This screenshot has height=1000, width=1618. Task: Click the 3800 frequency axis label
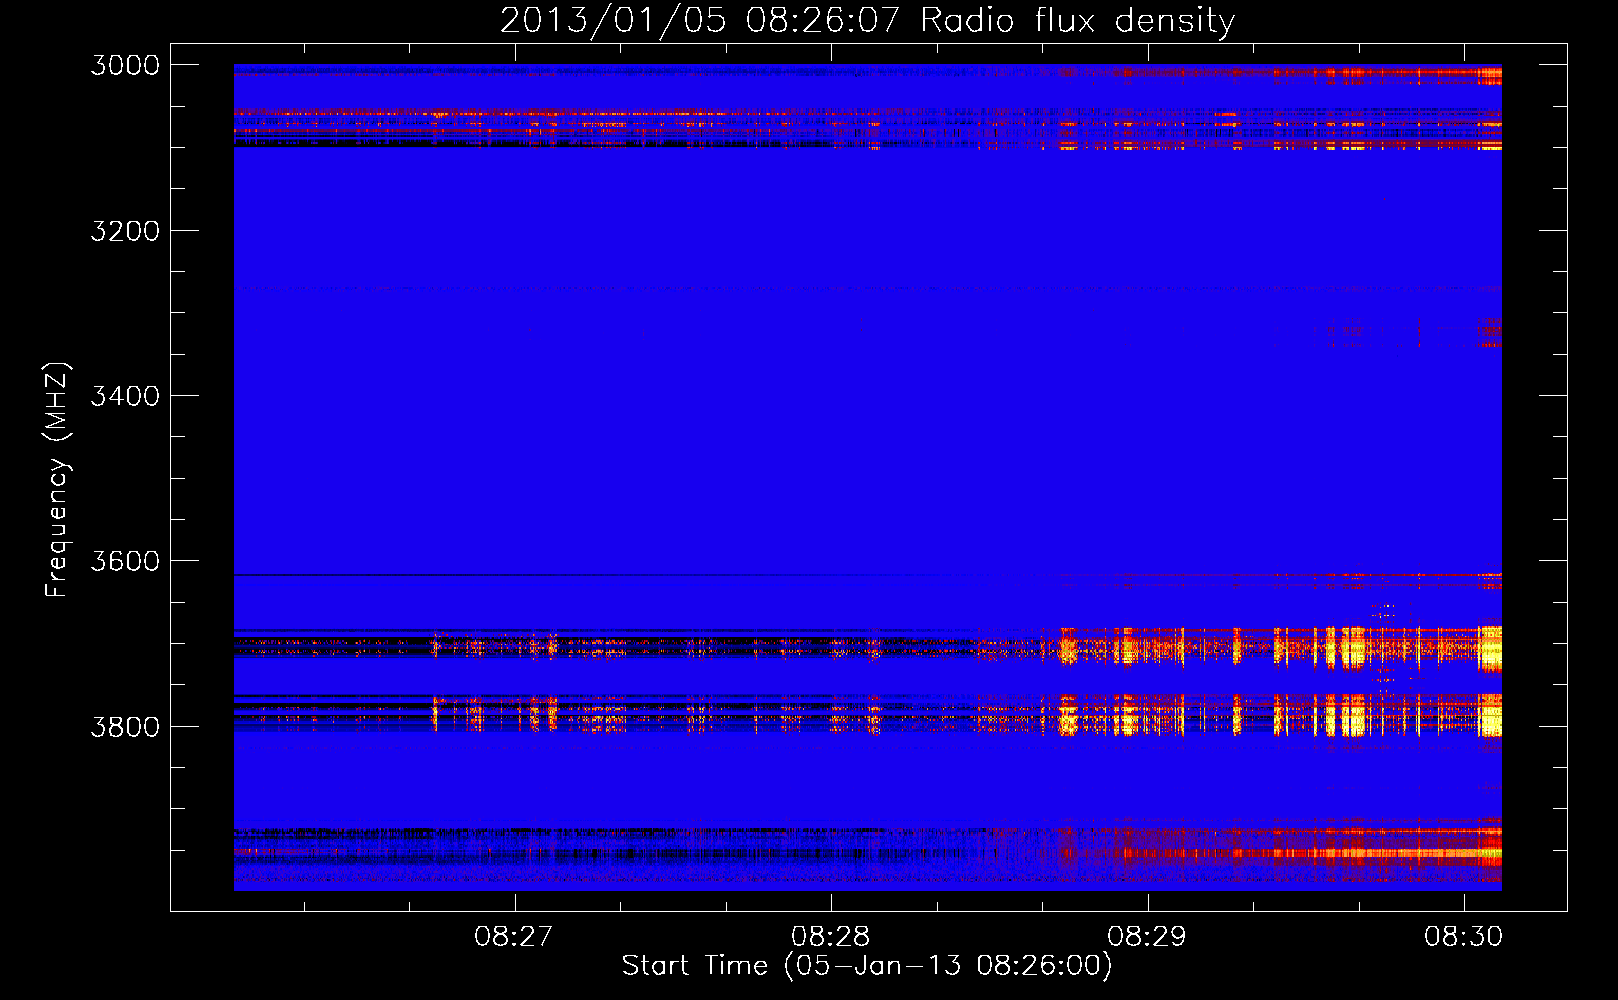(x=125, y=726)
